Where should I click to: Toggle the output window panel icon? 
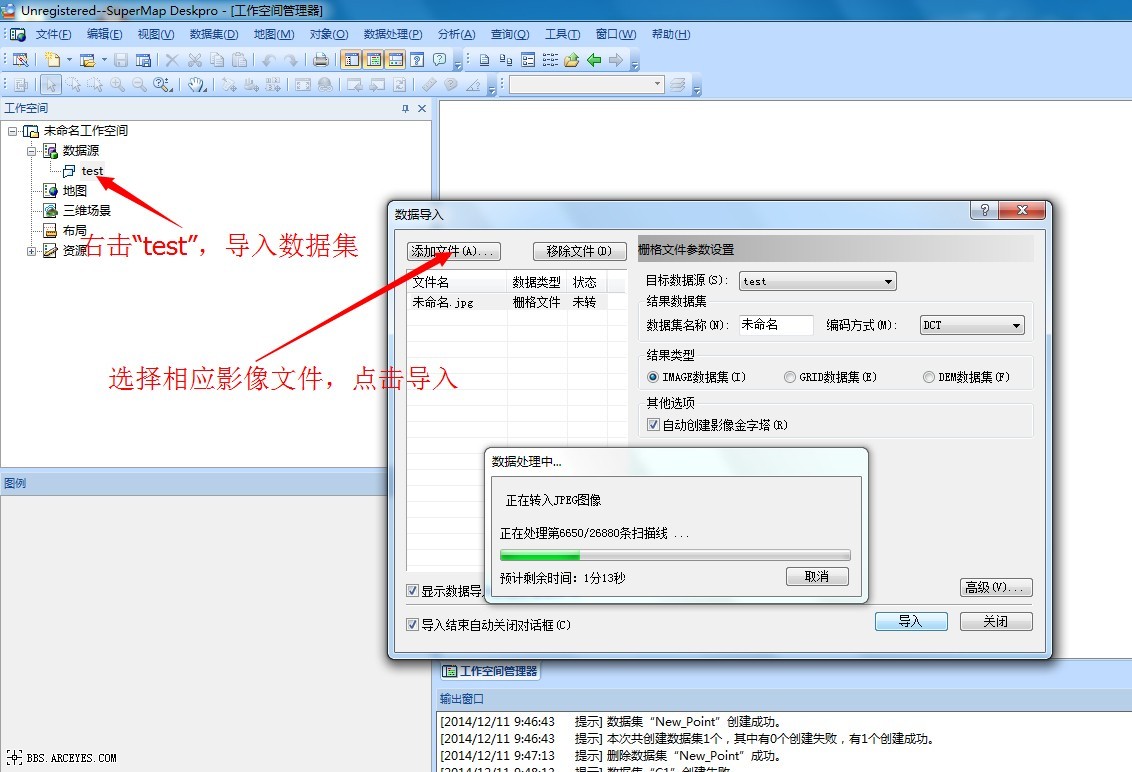[396, 60]
